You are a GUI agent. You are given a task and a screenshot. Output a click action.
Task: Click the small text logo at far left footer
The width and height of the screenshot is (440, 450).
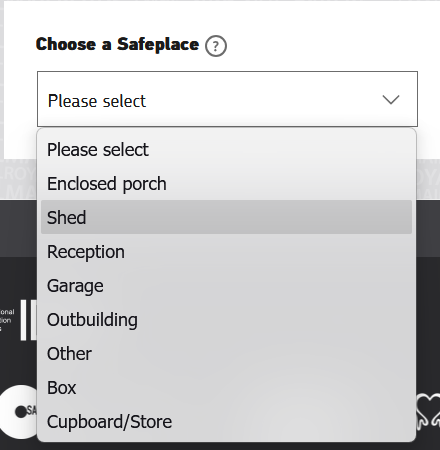[7, 320]
